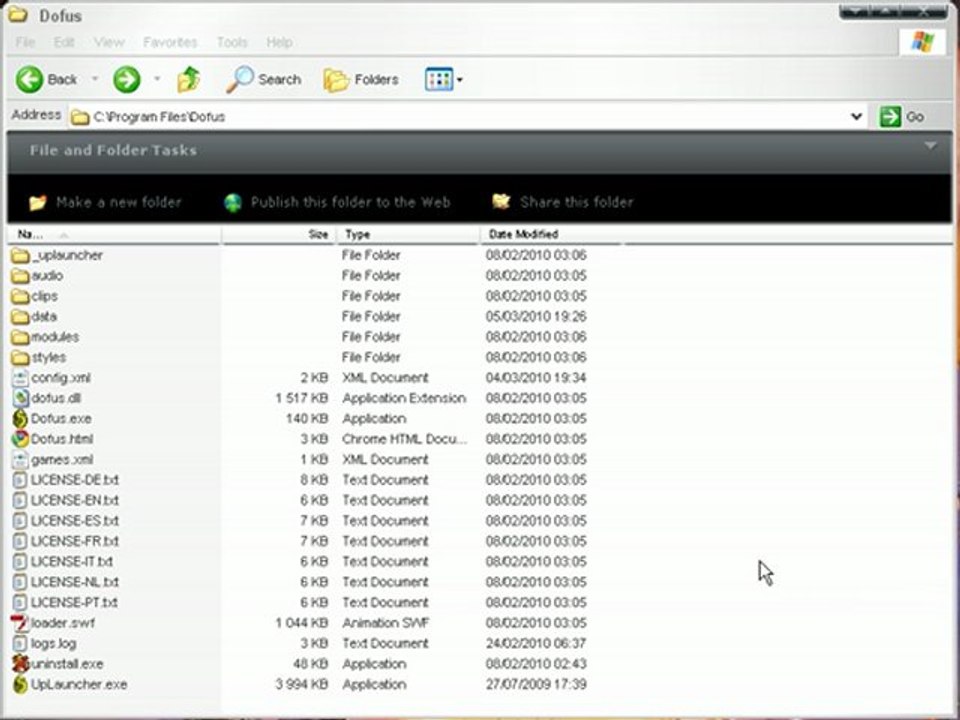Screen dimensions: 960x720
Task: Select the LICENSE-ES.txt file name
Action: coord(75,521)
